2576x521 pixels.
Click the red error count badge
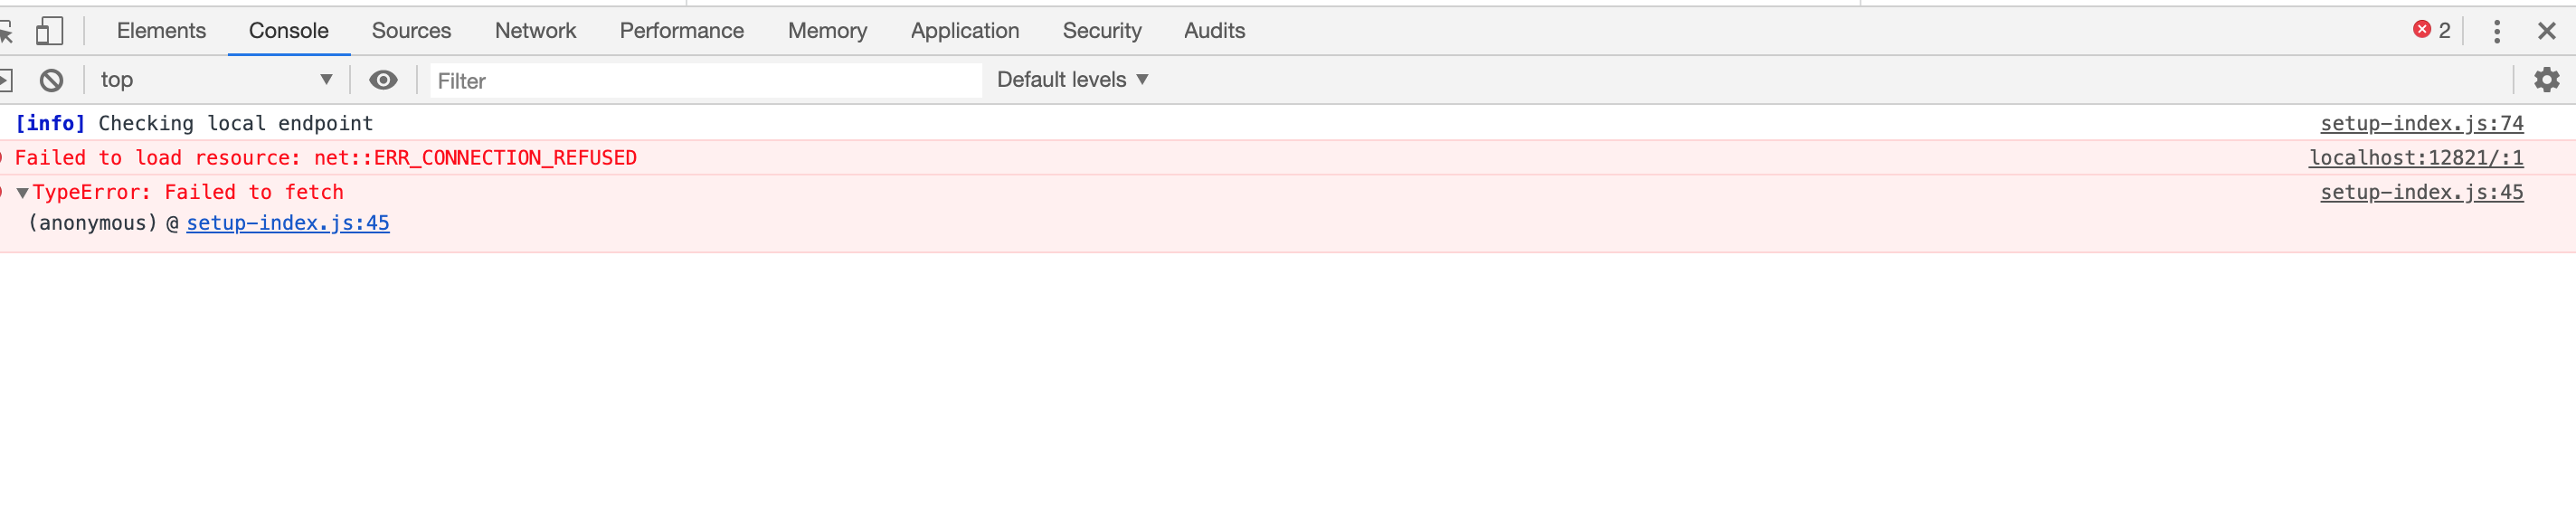(x=2430, y=30)
